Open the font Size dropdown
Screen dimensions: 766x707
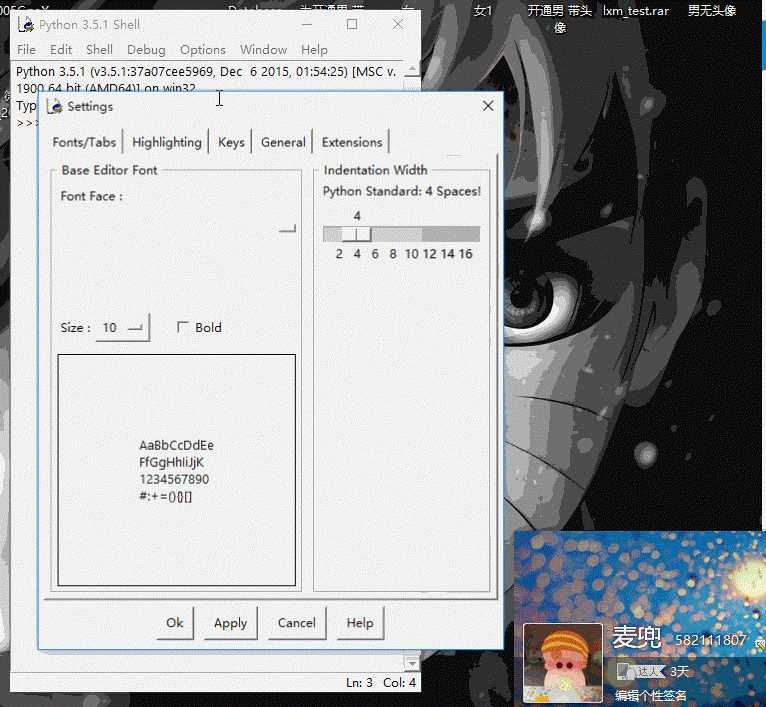coord(123,327)
